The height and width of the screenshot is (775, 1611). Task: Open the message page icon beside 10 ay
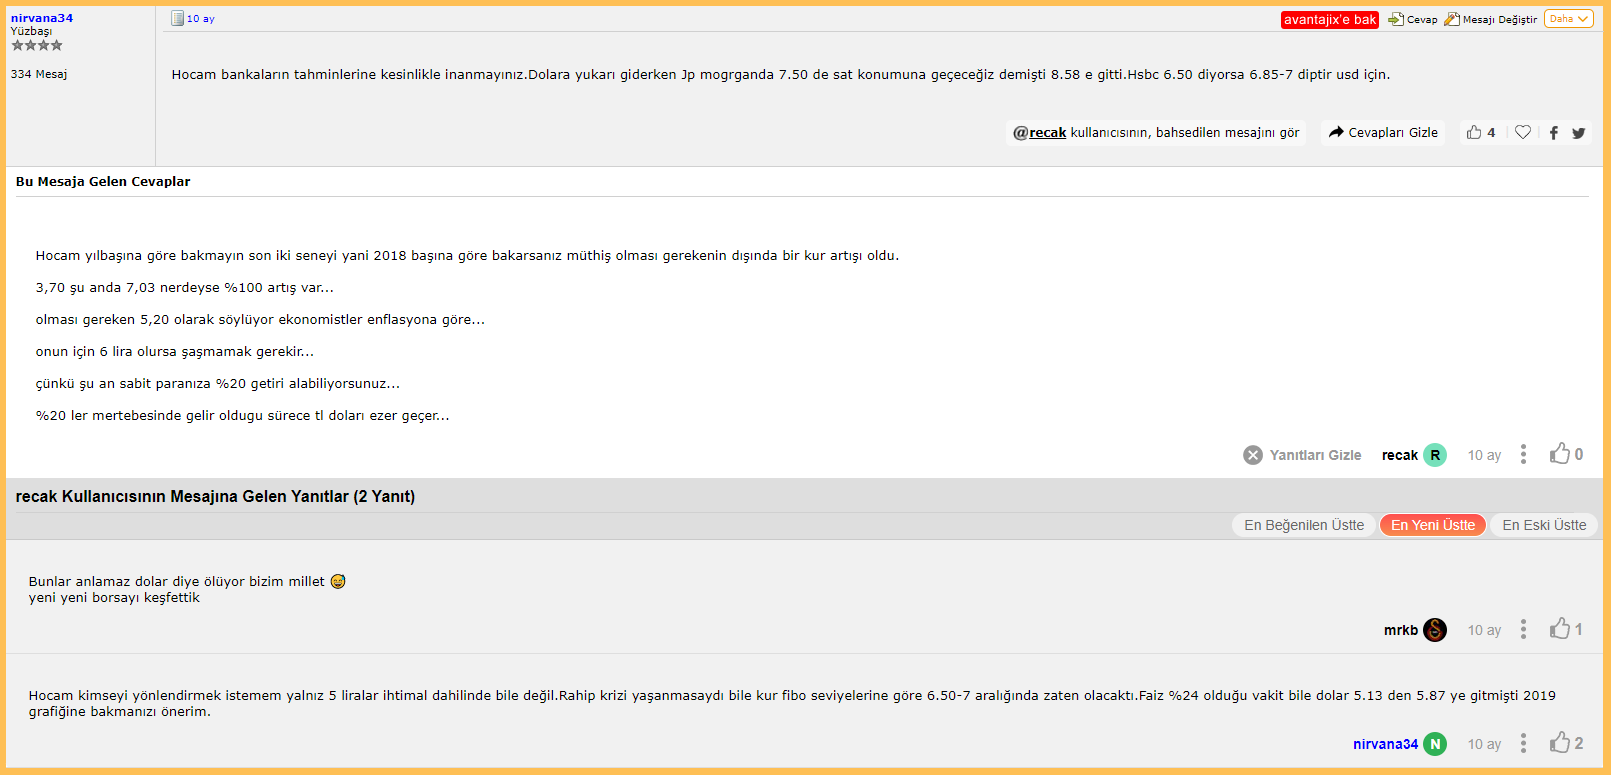coord(177,18)
